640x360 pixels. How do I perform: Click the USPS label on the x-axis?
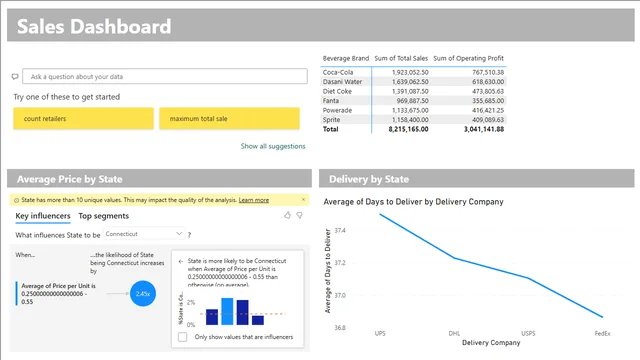(x=528, y=333)
